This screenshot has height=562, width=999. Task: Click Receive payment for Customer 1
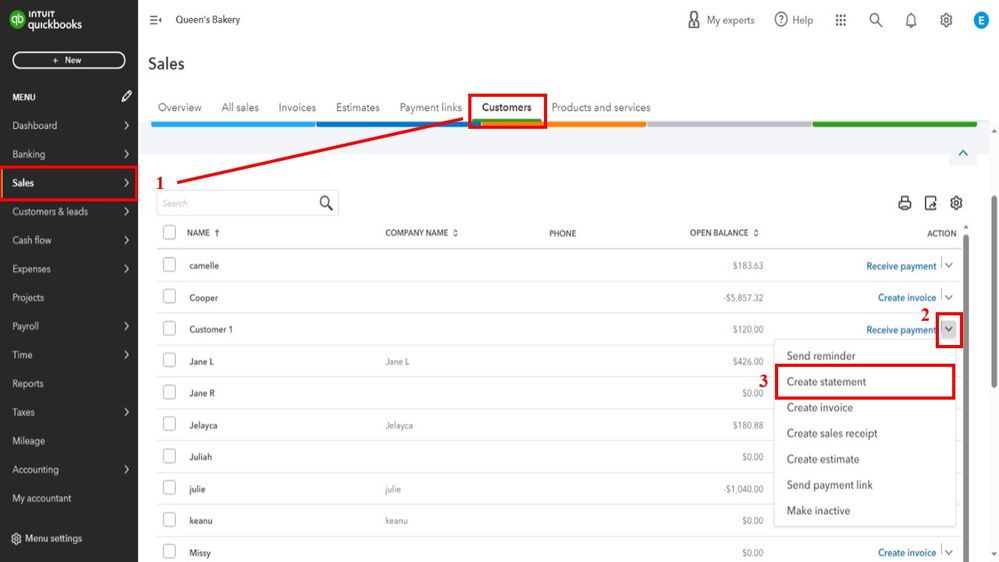coord(901,329)
